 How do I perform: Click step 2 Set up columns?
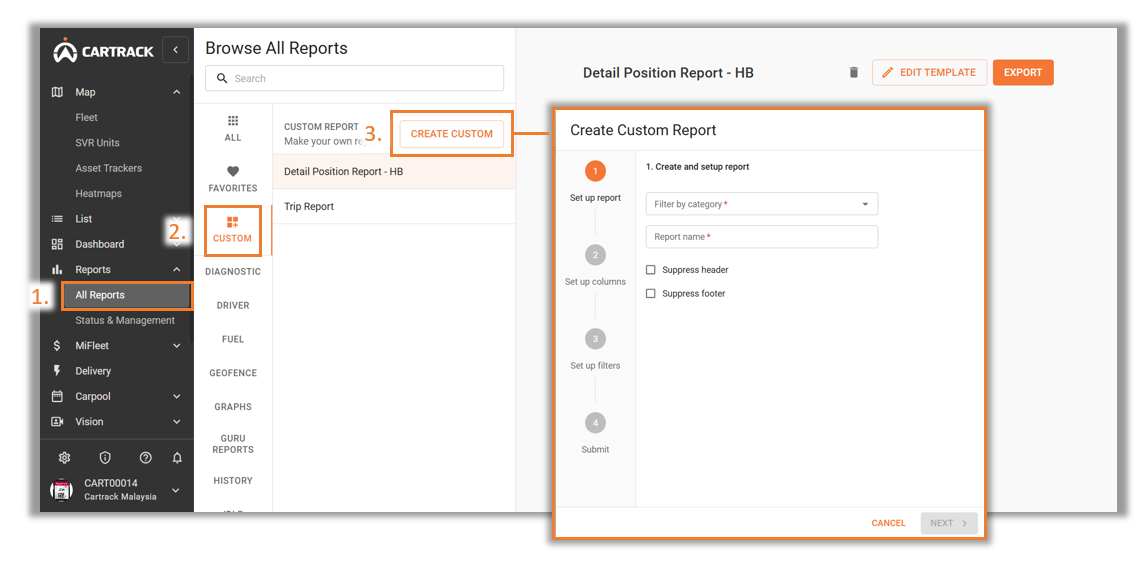click(595, 266)
